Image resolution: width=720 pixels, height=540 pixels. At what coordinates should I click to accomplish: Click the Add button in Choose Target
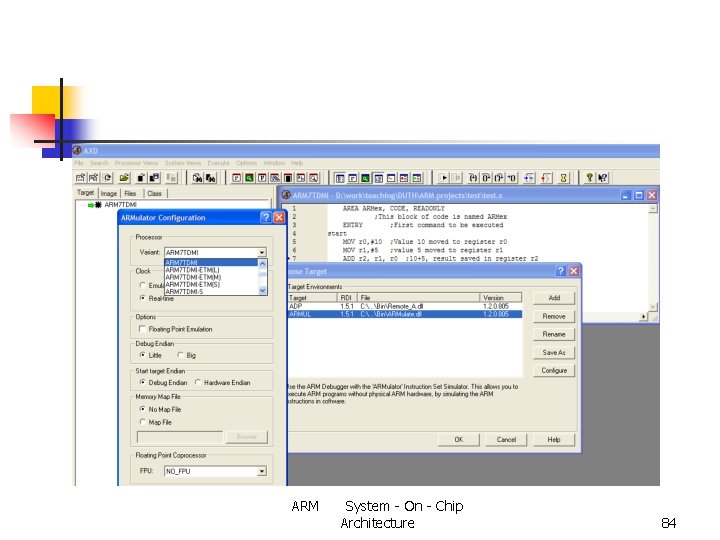coord(554,298)
